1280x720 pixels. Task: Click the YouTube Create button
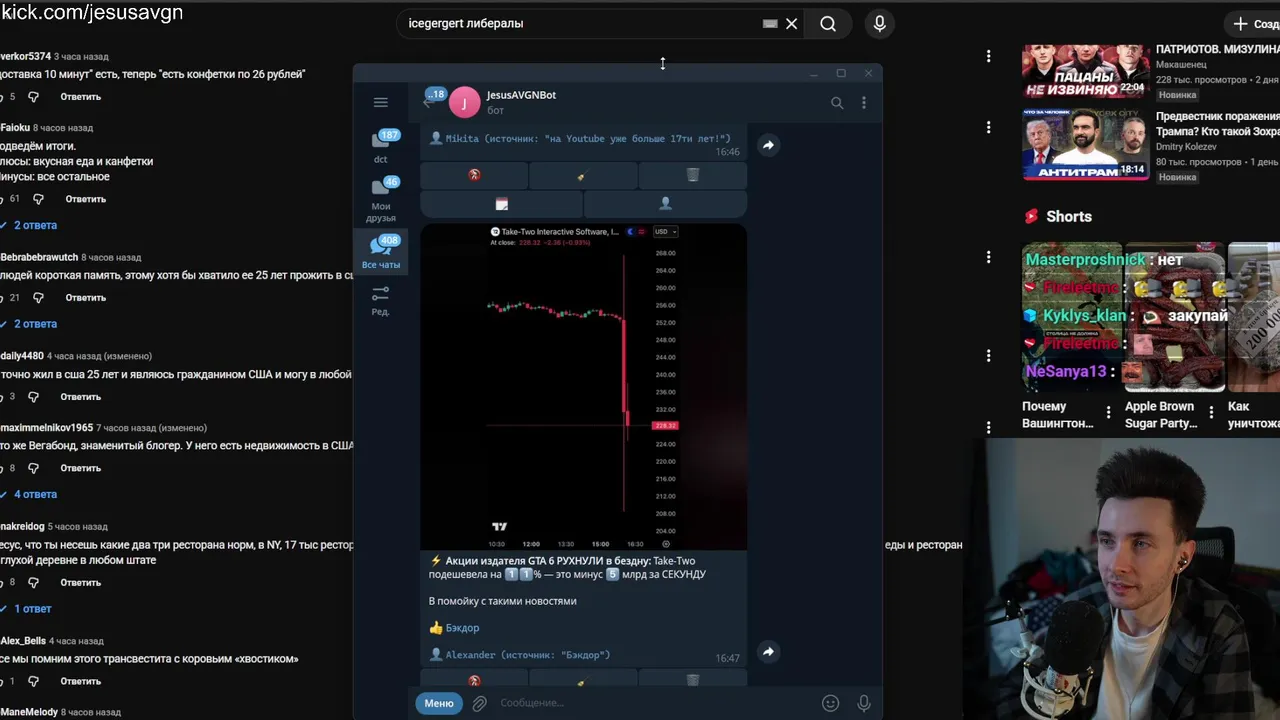pos(1254,23)
